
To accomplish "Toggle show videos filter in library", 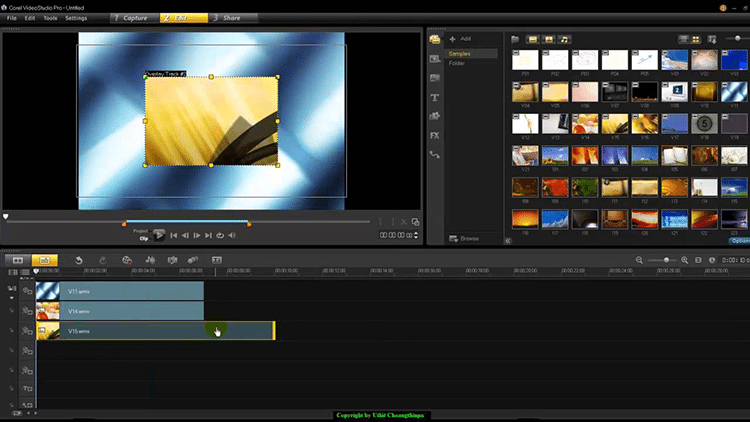I will click(533, 39).
